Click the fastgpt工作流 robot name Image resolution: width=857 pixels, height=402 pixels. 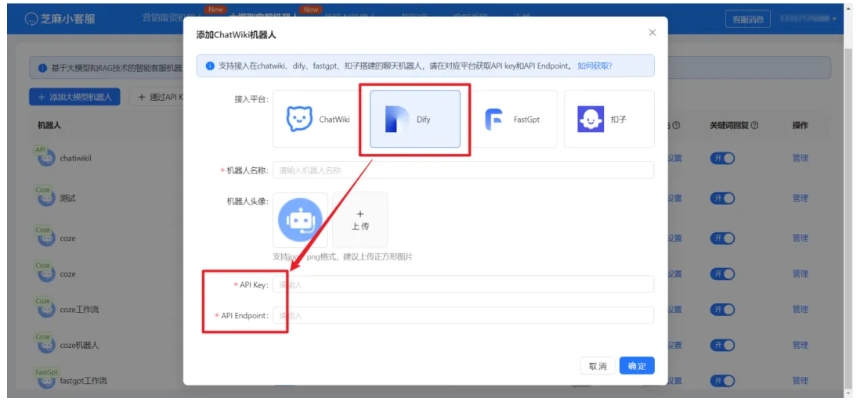84,380
